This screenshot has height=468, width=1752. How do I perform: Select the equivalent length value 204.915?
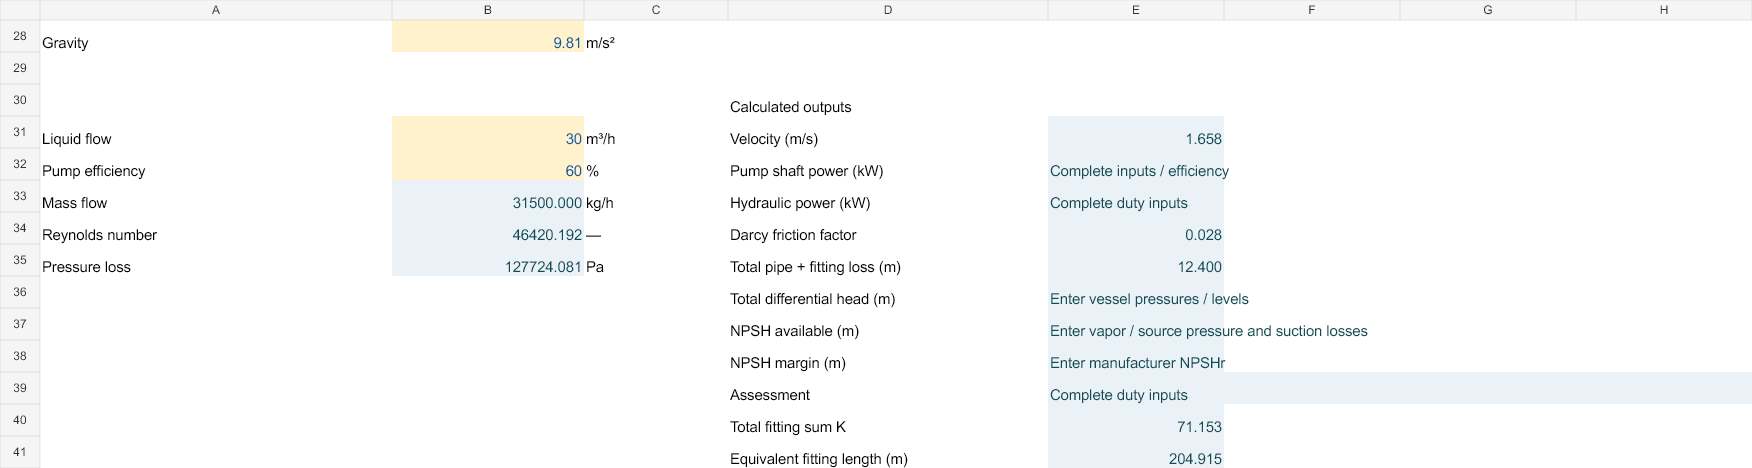point(1136,452)
